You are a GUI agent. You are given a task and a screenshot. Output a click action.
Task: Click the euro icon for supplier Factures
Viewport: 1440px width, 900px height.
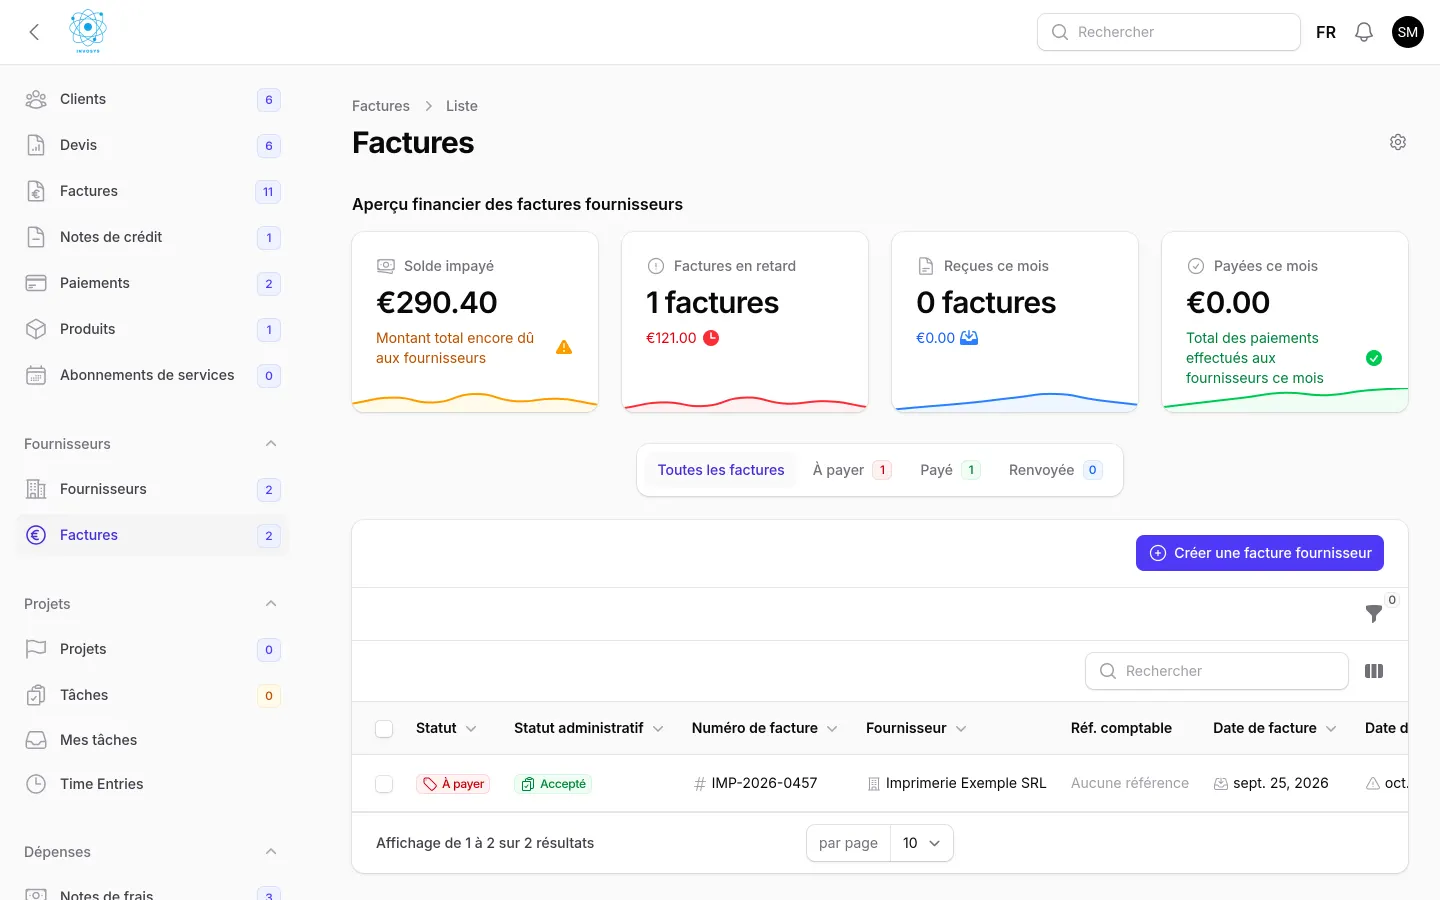click(36, 535)
